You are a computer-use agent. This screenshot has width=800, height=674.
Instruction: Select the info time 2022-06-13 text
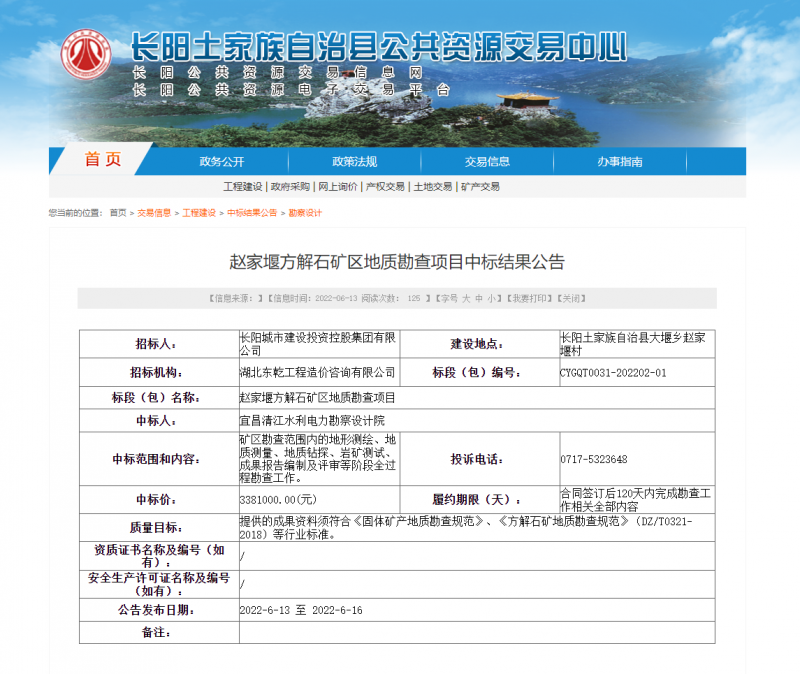pos(336,298)
